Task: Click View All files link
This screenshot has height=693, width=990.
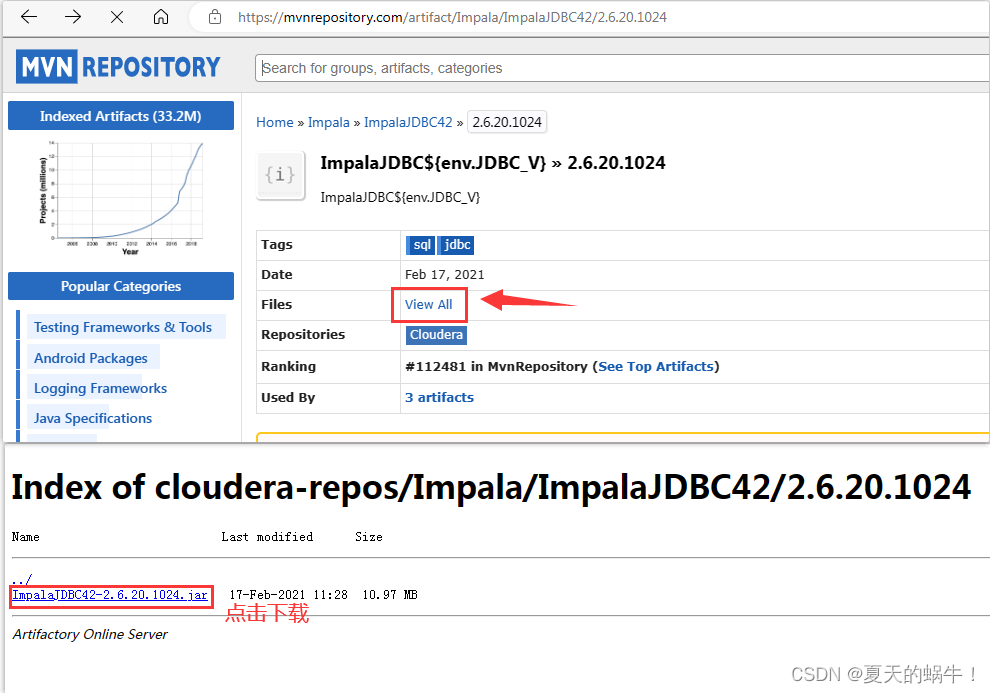Action: coord(429,305)
